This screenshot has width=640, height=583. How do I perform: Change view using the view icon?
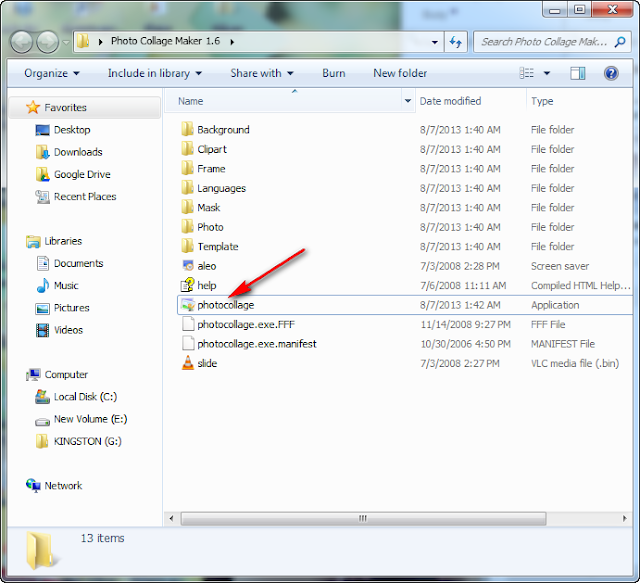[x=527, y=73]
